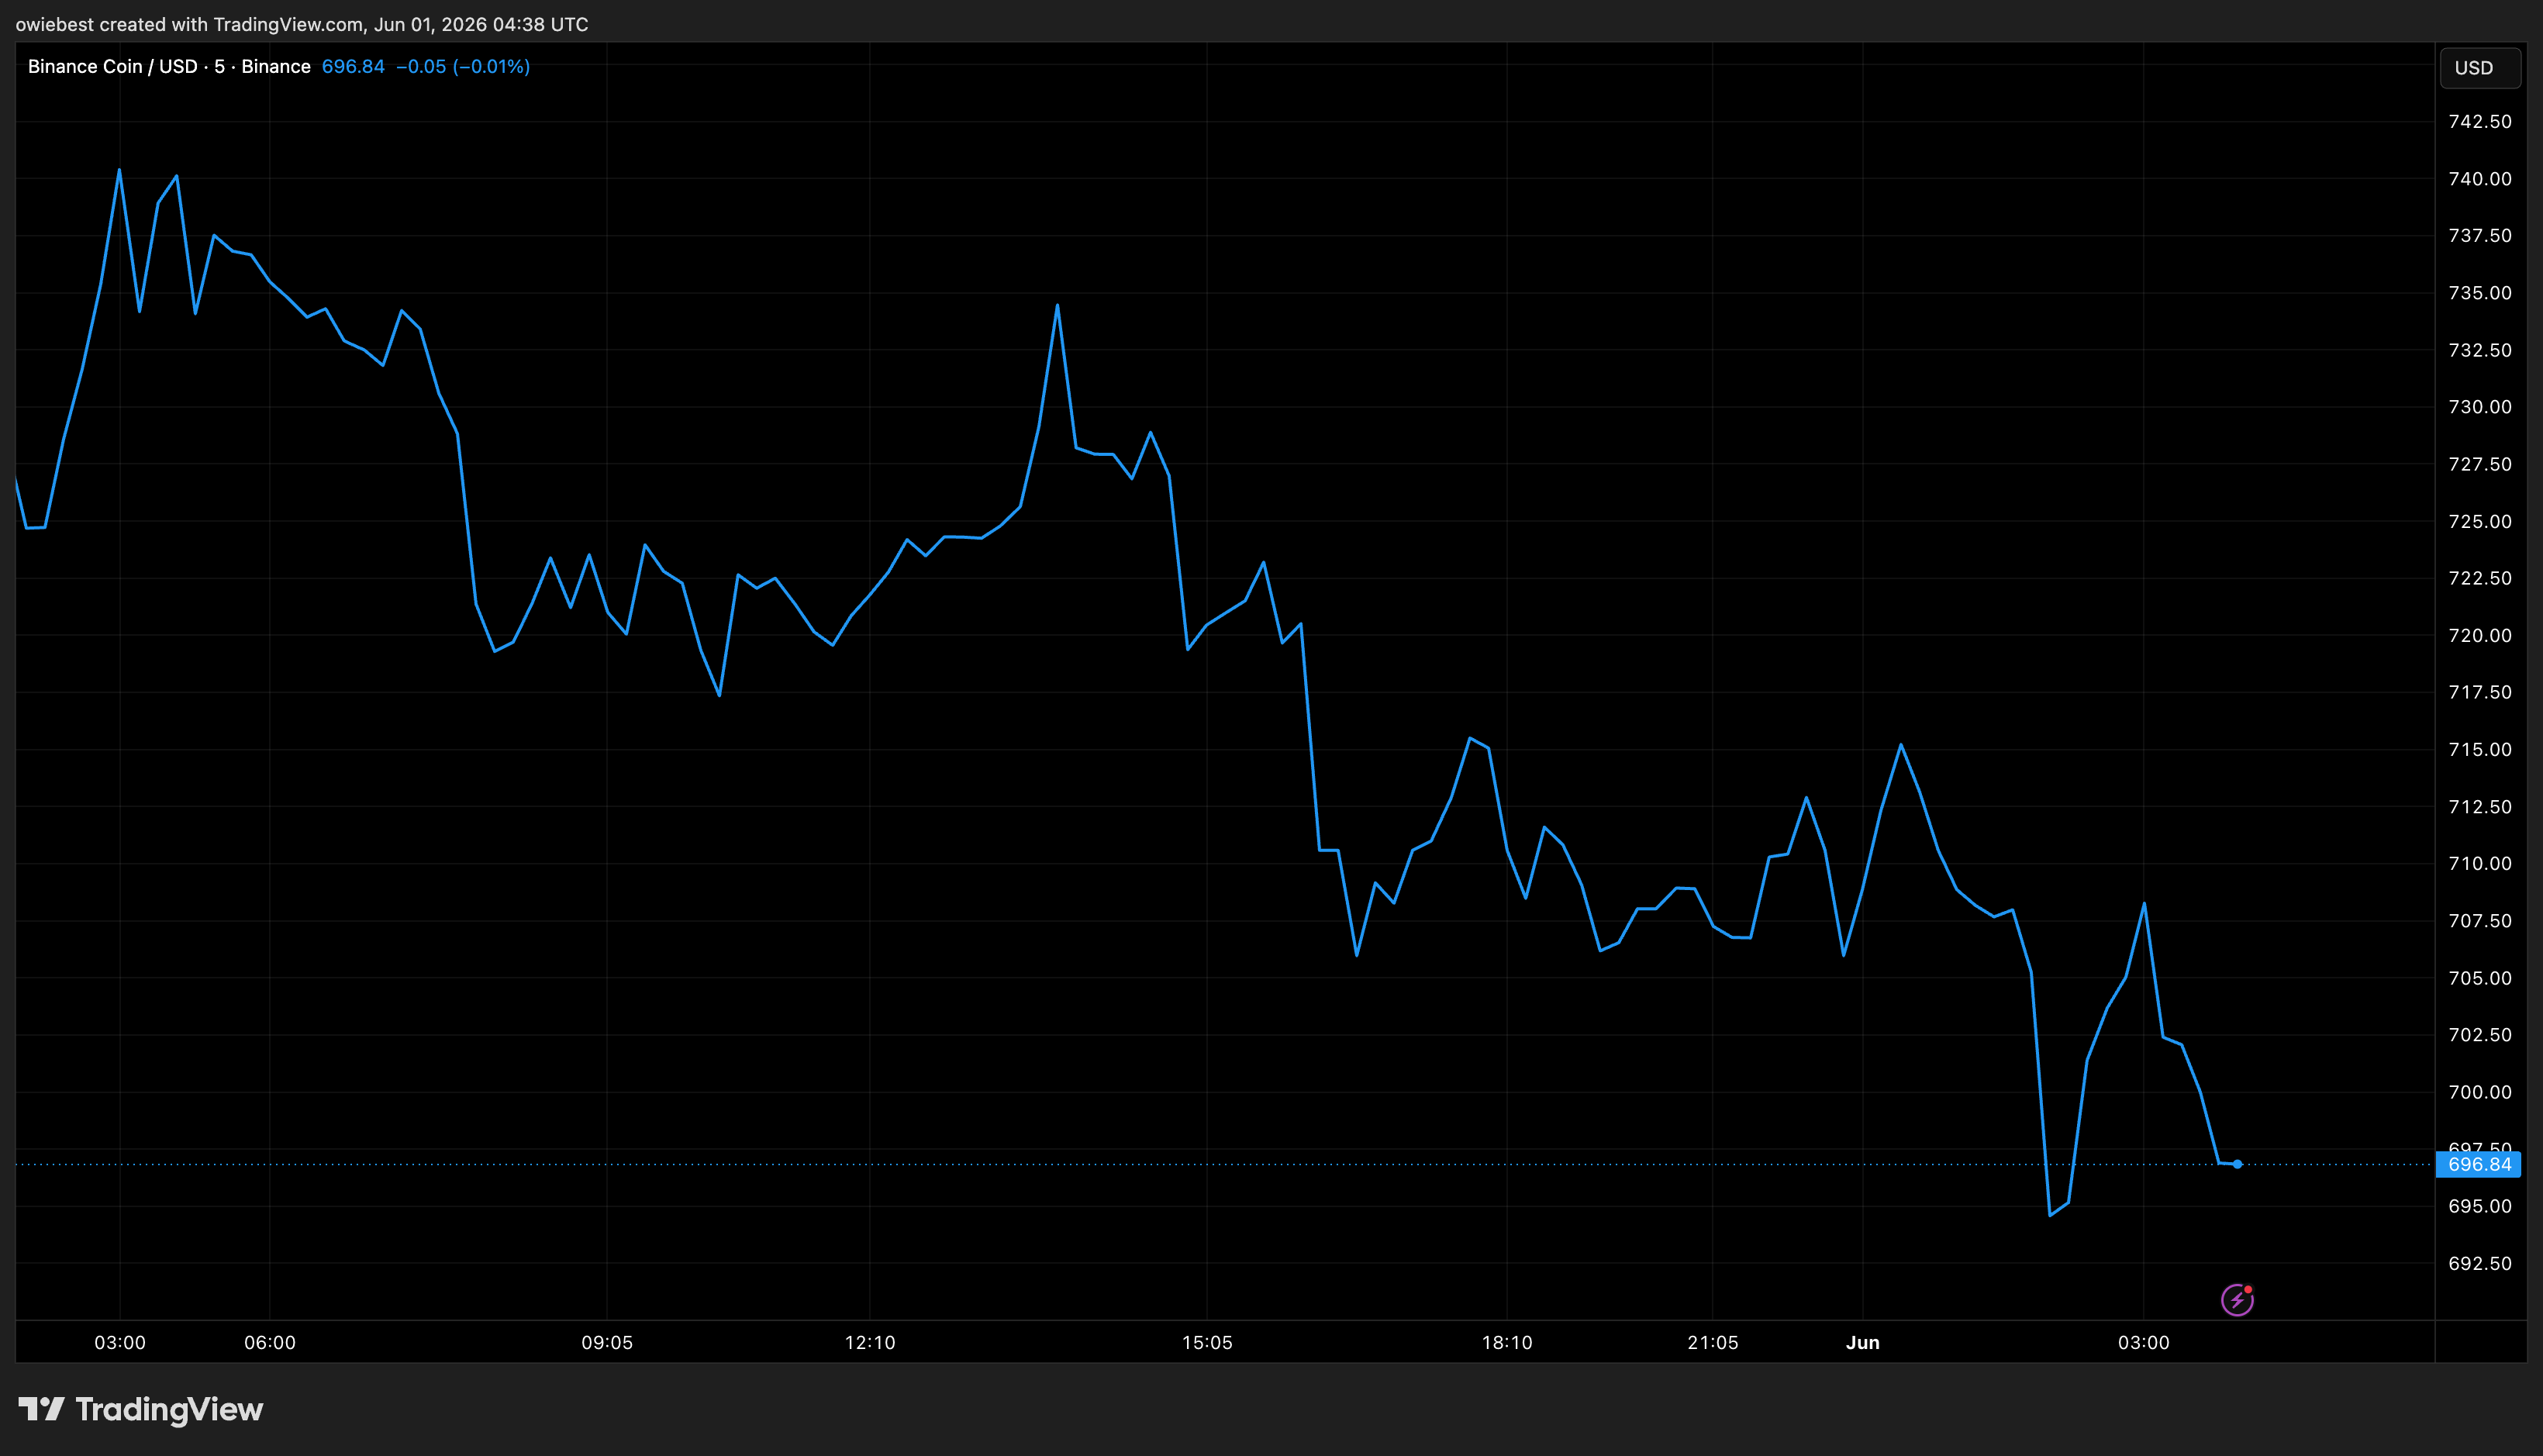Click the Jun date label on time axis

pyautogui.click(x=1862, y=1342)
